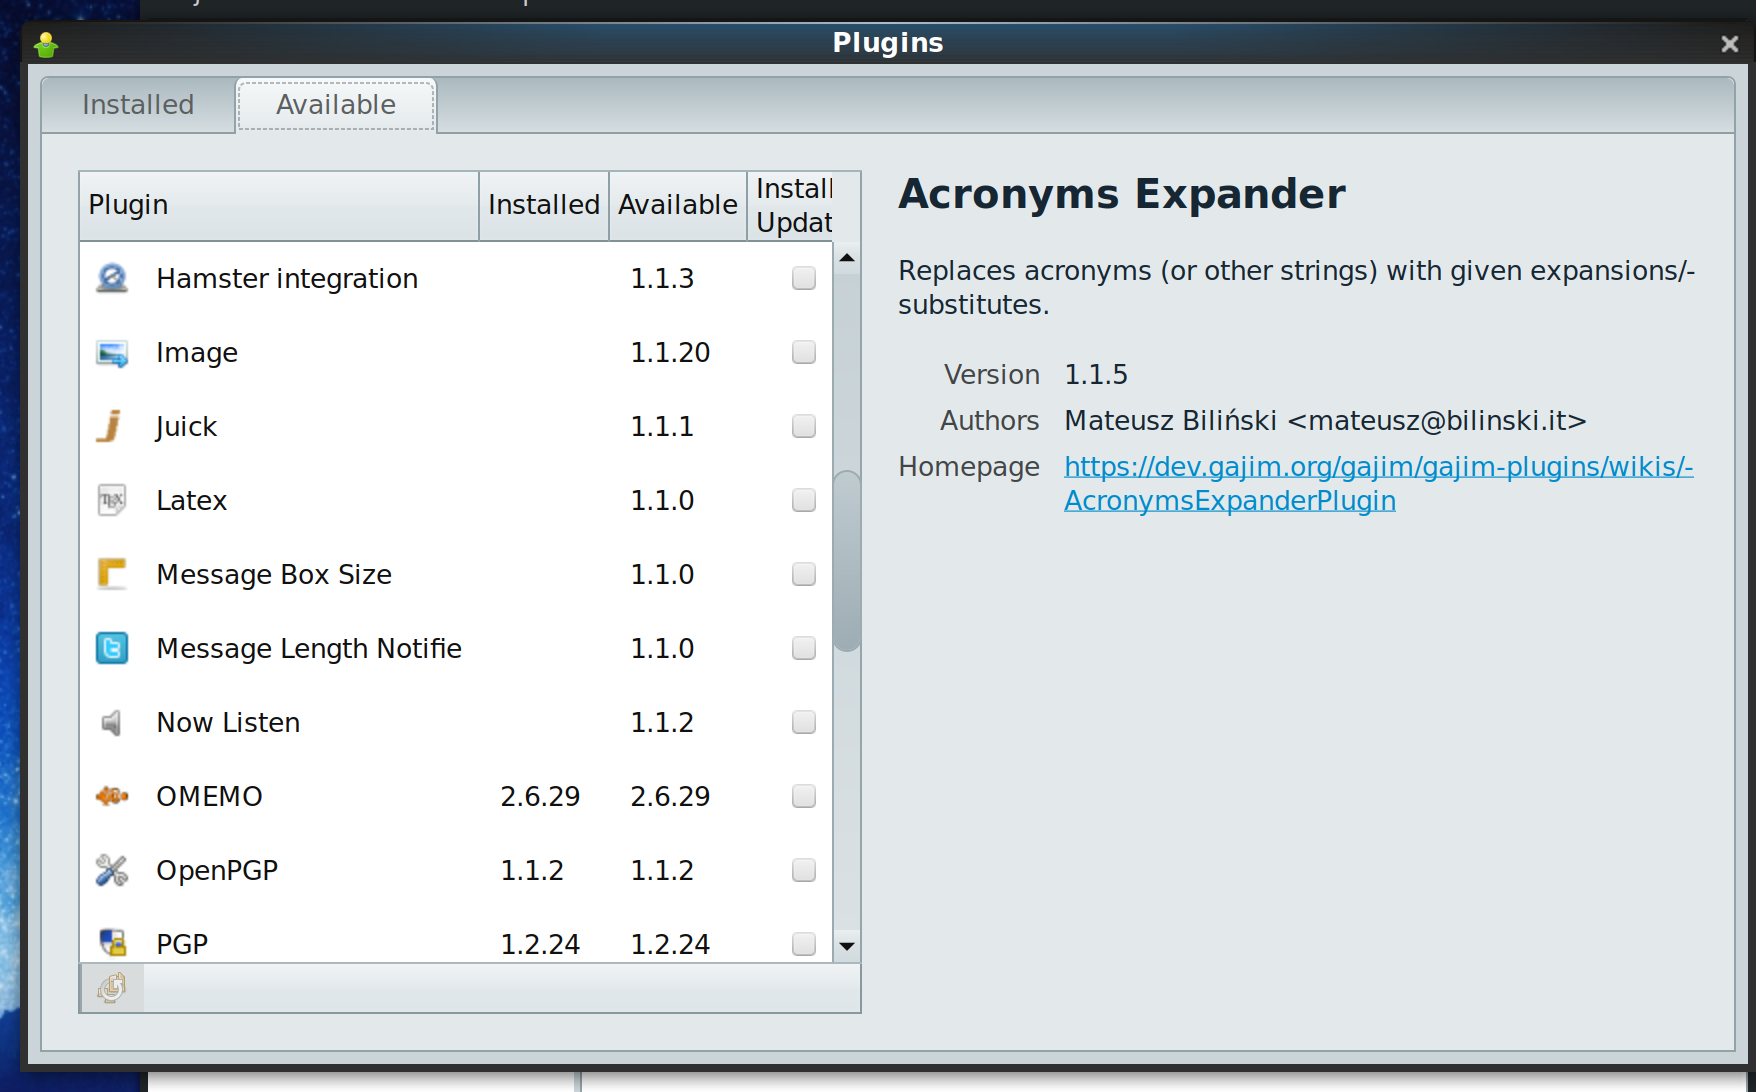This screenshot has height=1092, width=1756.
Task: Click the Hamster available version 1.1.3
Action: tap(662, 279)
